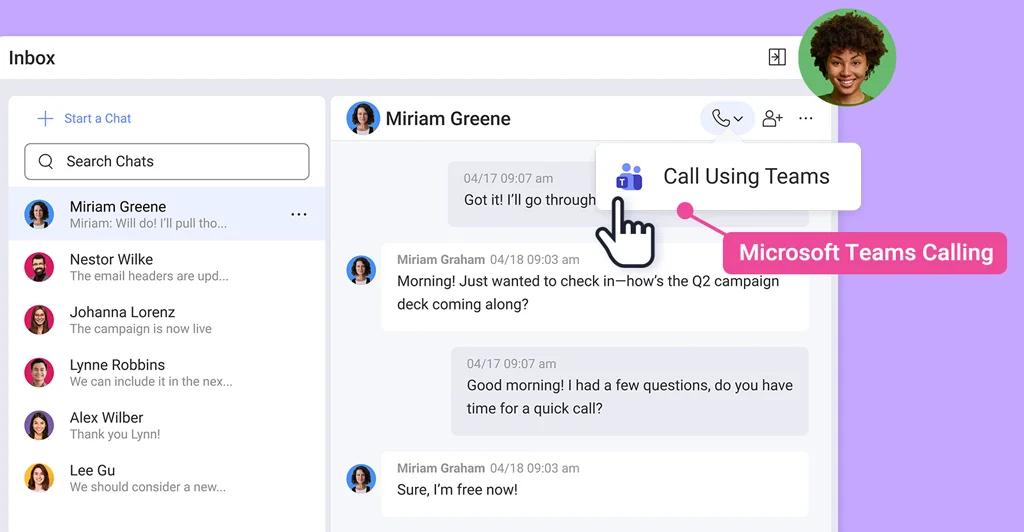Image resolution: width=1024 pixels, height=532 pixels.
Task: Click the phone call icon in the chat header
Action: point(720,118)
